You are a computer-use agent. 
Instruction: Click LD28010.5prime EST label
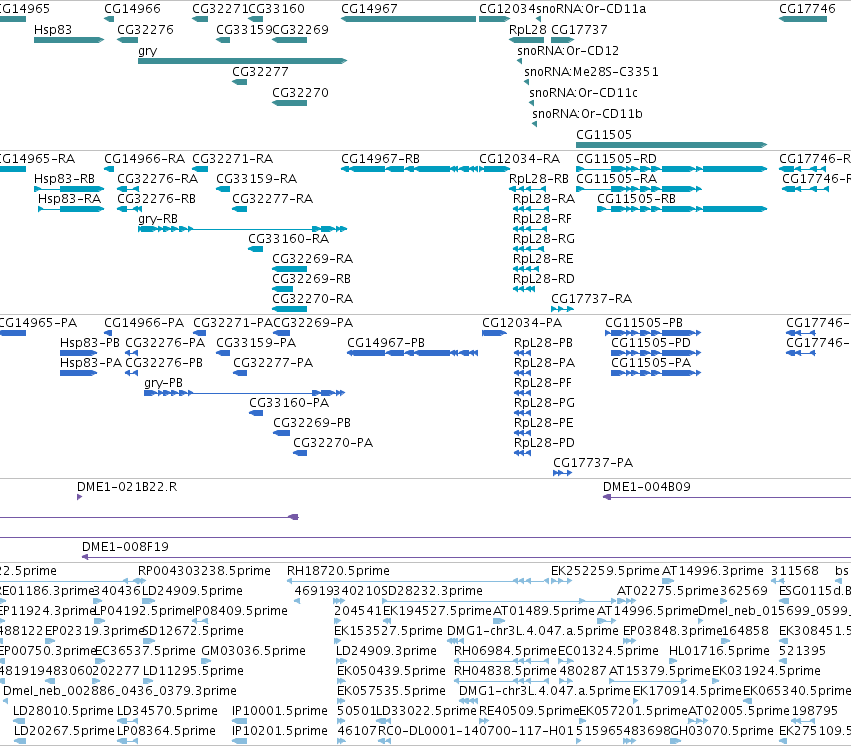tap(63, 711)
